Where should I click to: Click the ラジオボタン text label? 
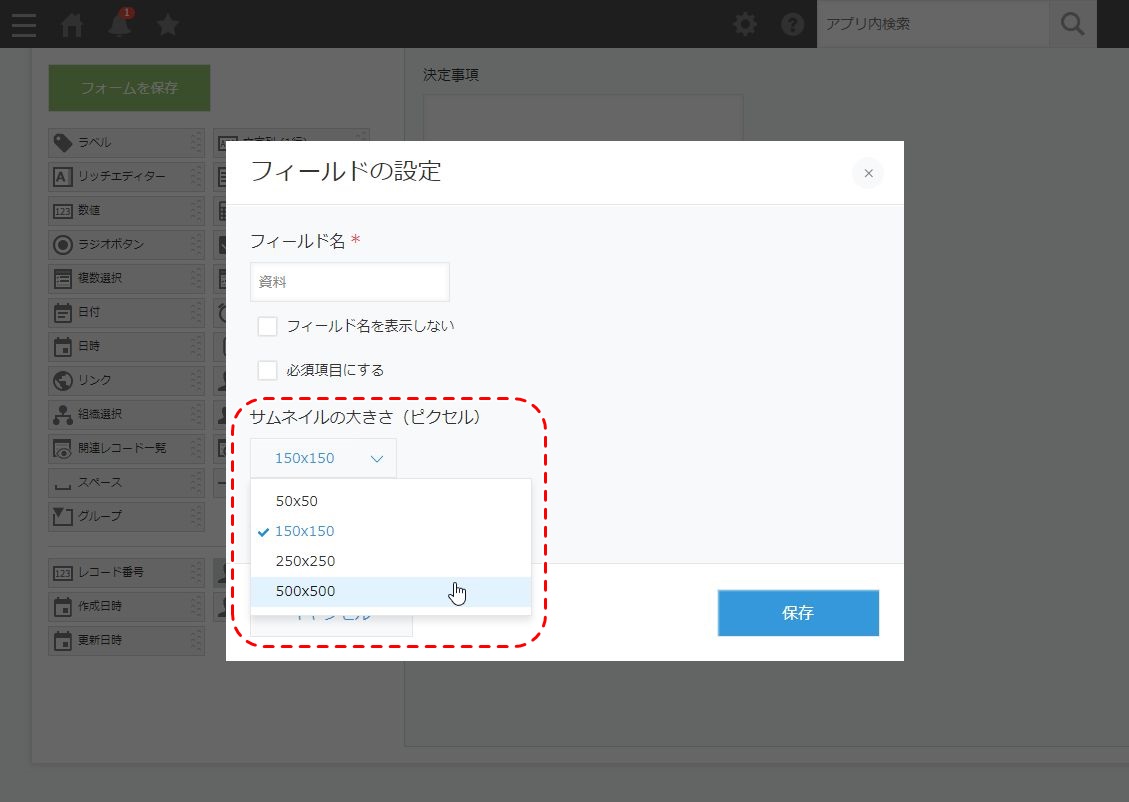click(111, 245)
